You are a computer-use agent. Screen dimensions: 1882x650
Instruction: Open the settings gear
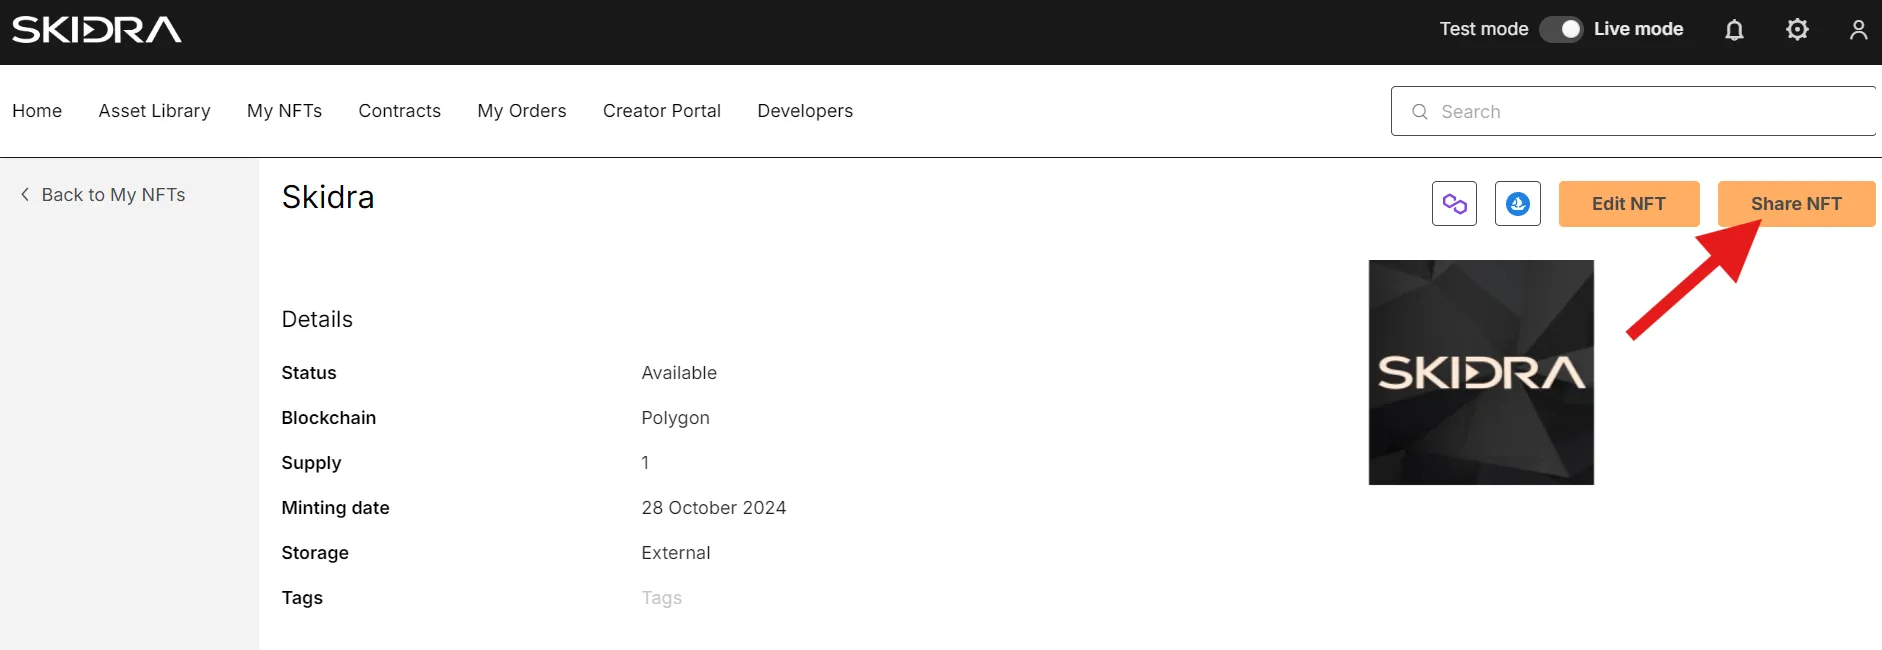pos(1797,30)
